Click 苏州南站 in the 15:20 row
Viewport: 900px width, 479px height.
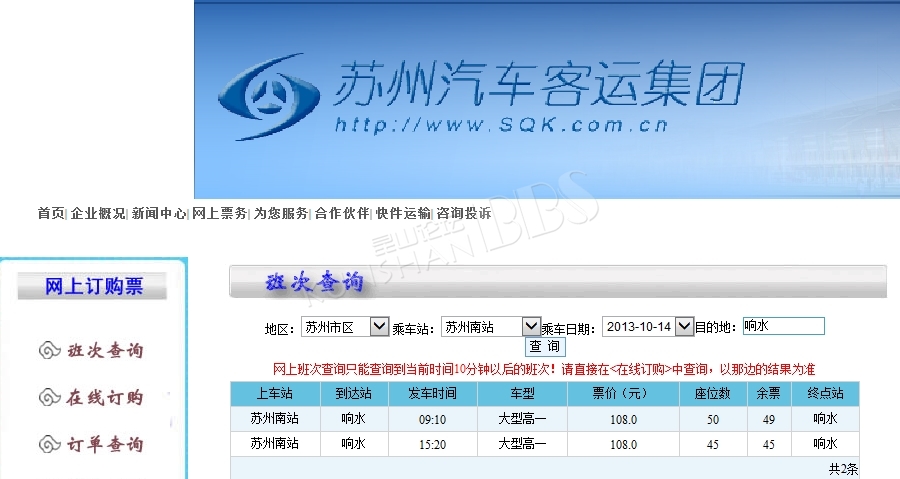[x=274, y=443]
